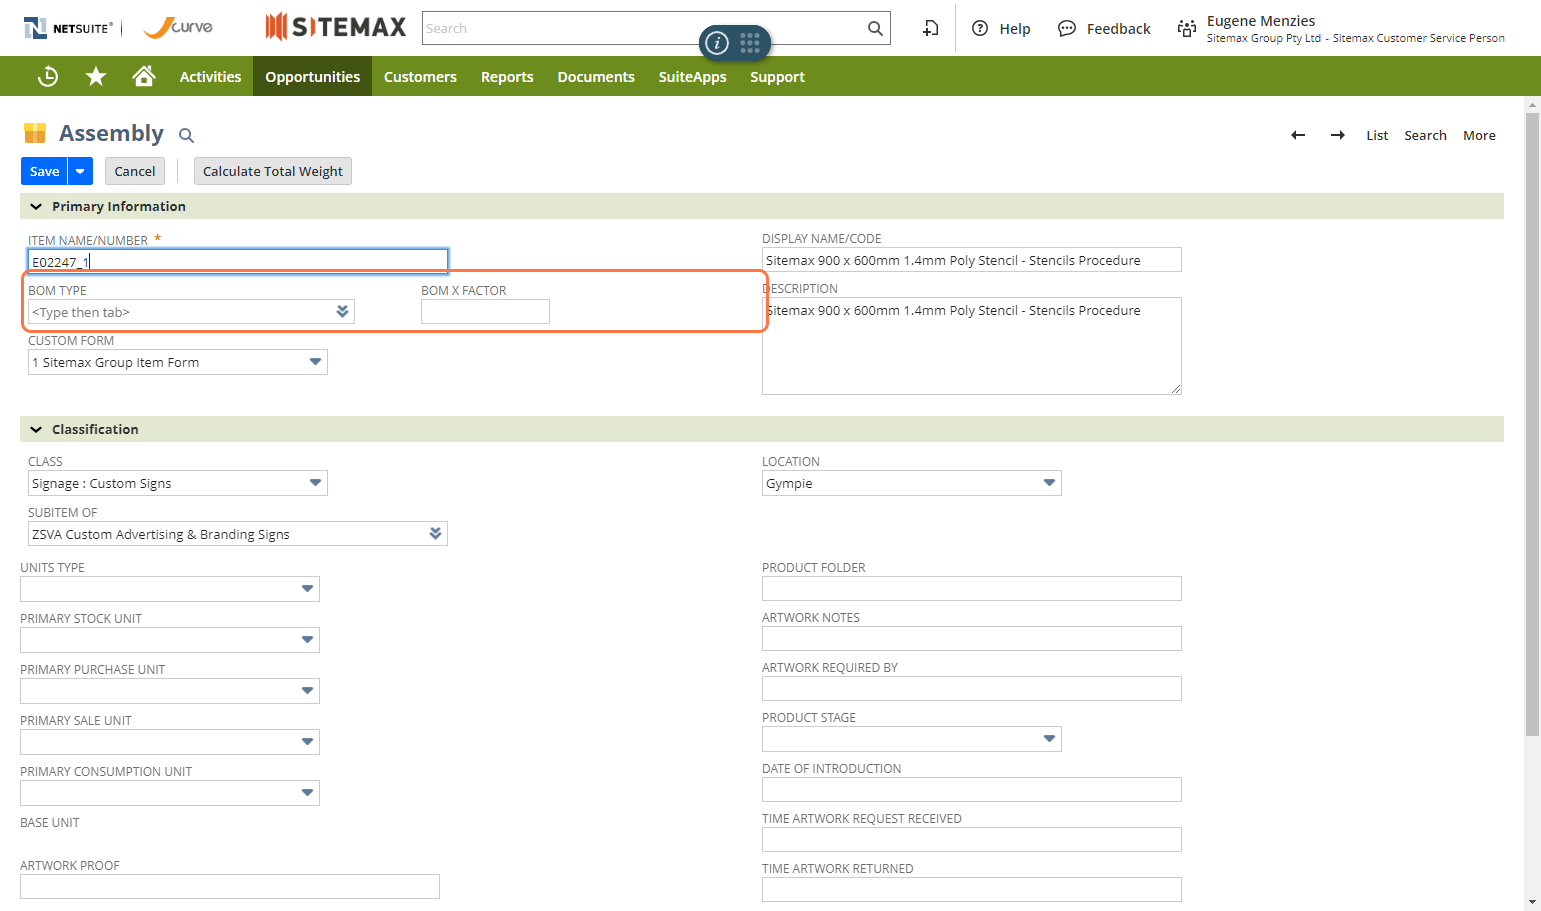
Task: Go to the previous record arrow
Action: pos(1298,135)
